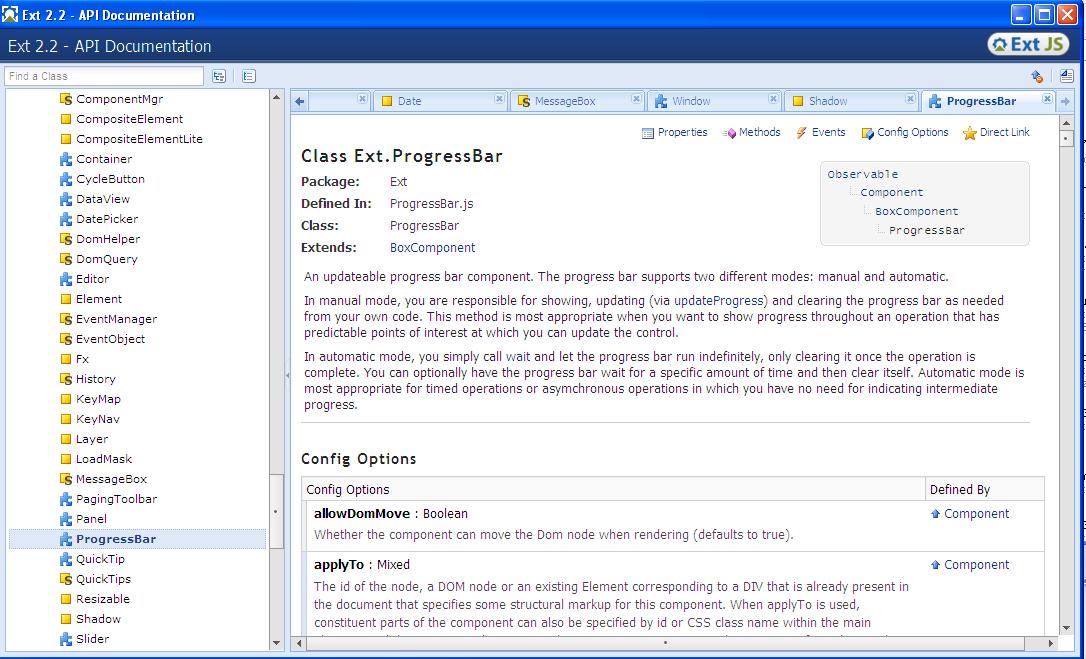Click the hide inherited members icon
Image resolution: width=1086 pixels, height=659 pixels.
(1037, 76)
